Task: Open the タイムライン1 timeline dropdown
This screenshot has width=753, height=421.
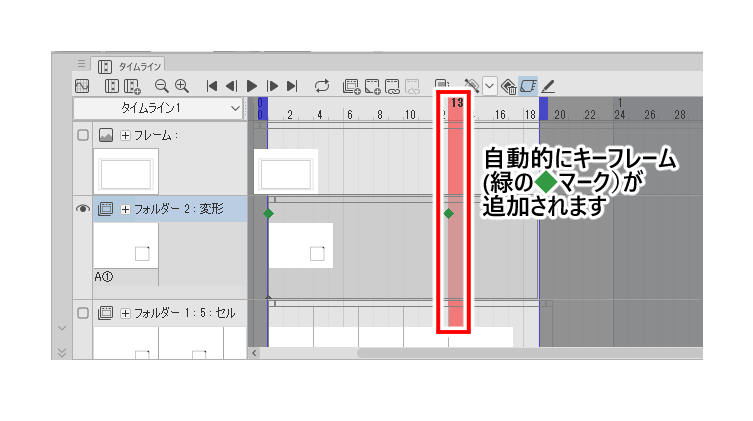Action: pyautogui.click(x=236, y=107)
